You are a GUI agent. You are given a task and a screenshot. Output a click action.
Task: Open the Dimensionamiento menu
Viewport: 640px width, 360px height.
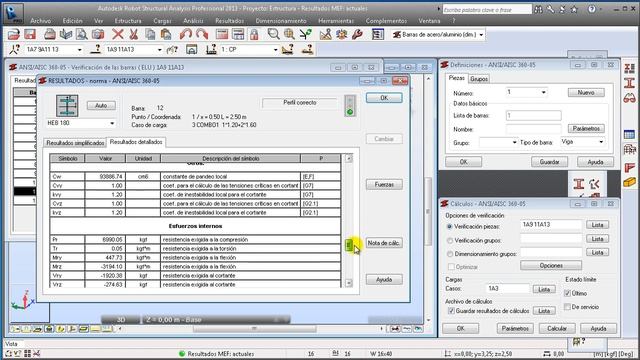281,20
